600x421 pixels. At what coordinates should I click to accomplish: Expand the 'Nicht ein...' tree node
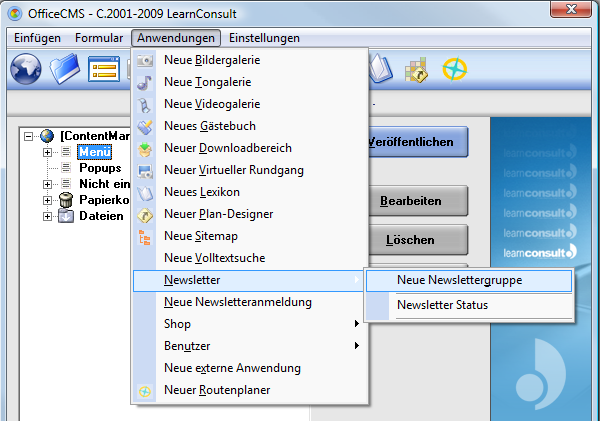tap(47, 184)
